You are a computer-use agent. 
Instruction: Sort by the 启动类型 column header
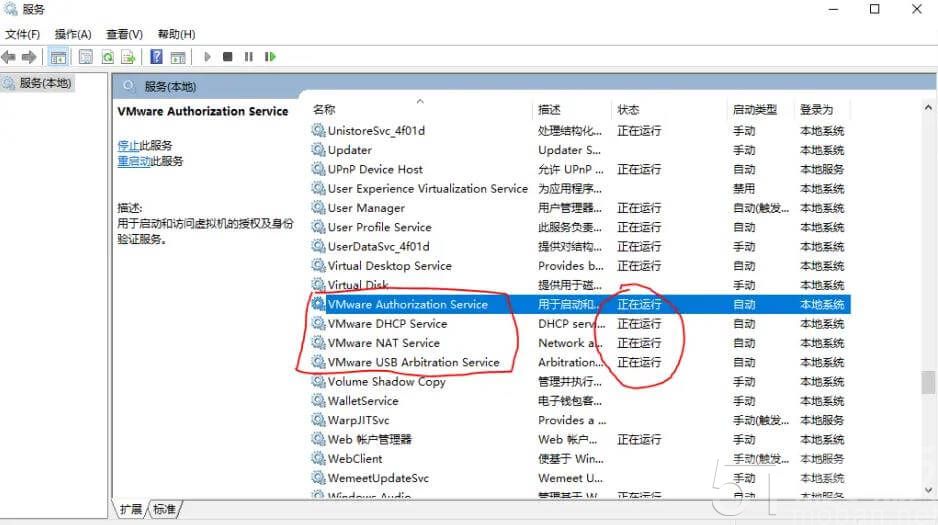tap(755, 109)
